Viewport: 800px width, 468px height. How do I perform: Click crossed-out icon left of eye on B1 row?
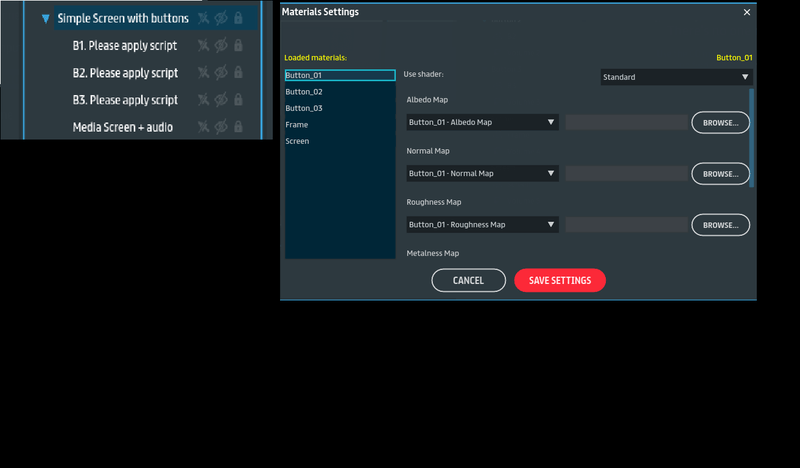tap(204, 46)
